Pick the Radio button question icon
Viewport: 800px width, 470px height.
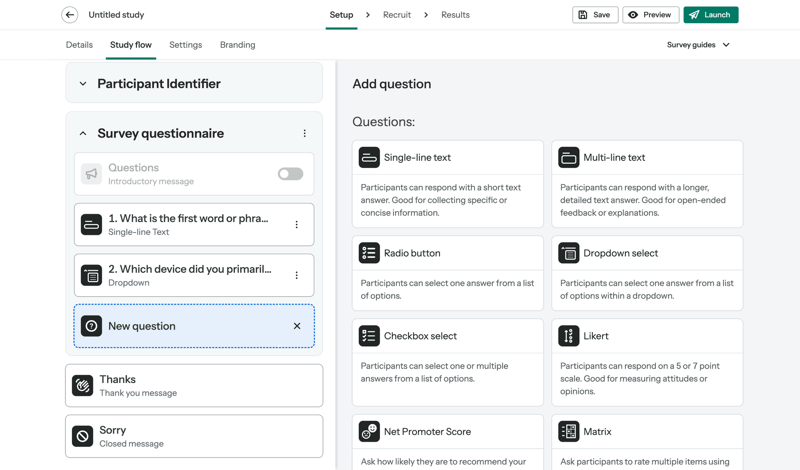(369, 253)
